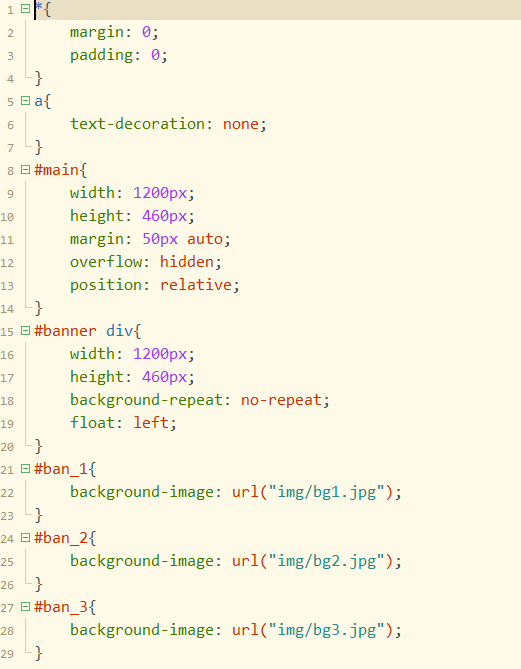Click line number 1 in the gutter
Screen dimensions: 521x669
click(10, 10)
